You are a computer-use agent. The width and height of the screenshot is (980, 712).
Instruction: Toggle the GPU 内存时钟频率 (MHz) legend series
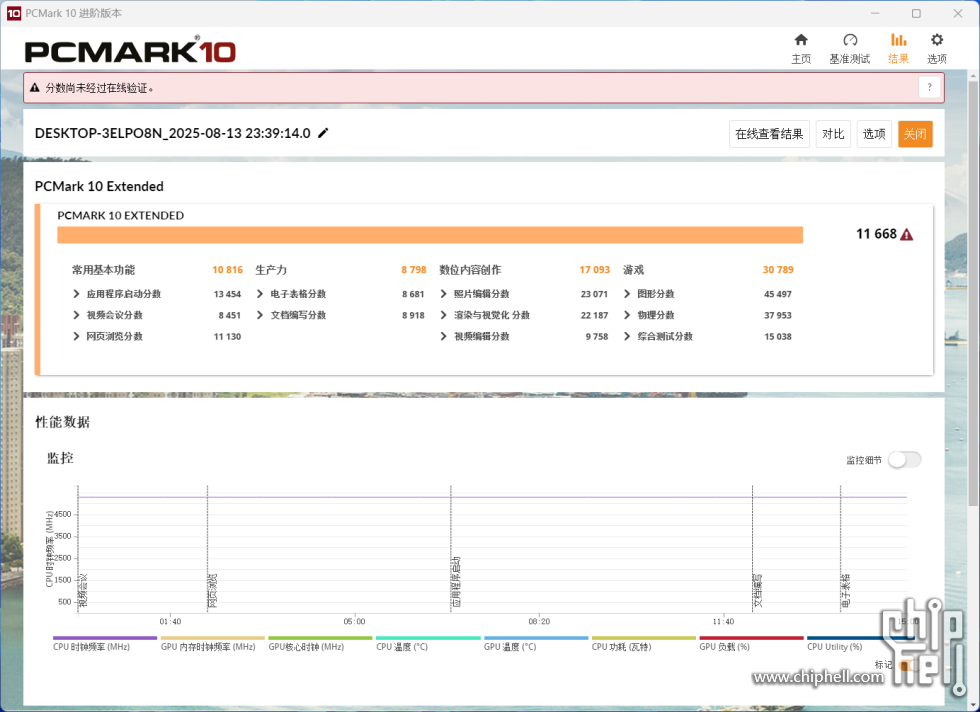pos(212,644)
